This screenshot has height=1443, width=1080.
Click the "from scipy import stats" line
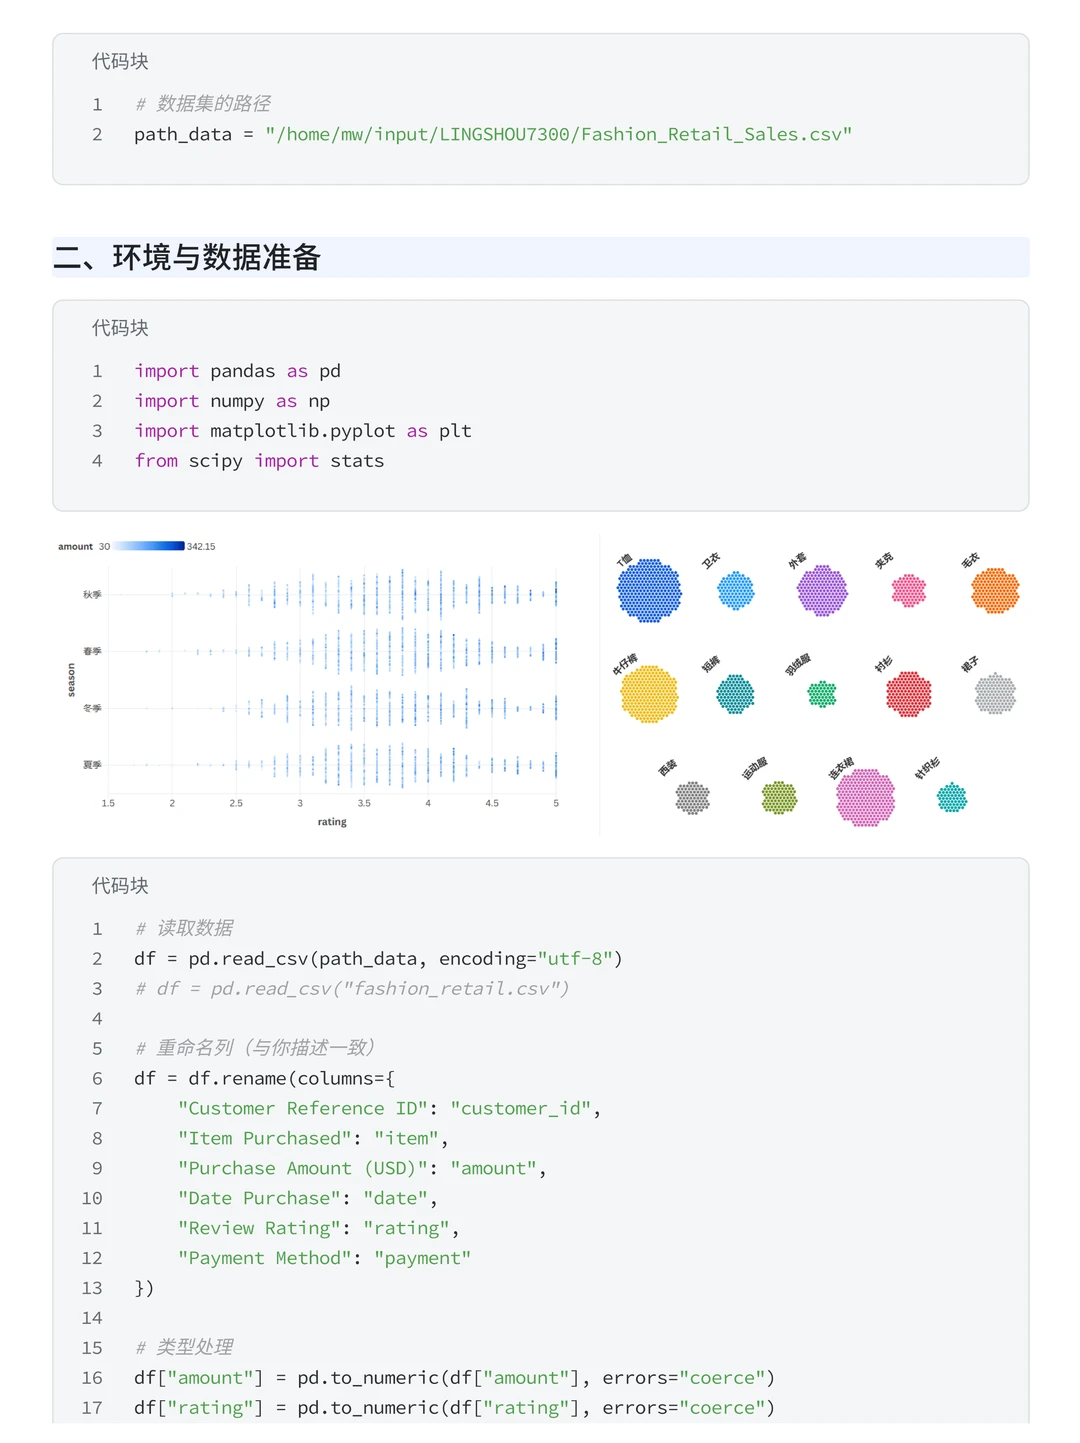[x=259, y=461]
